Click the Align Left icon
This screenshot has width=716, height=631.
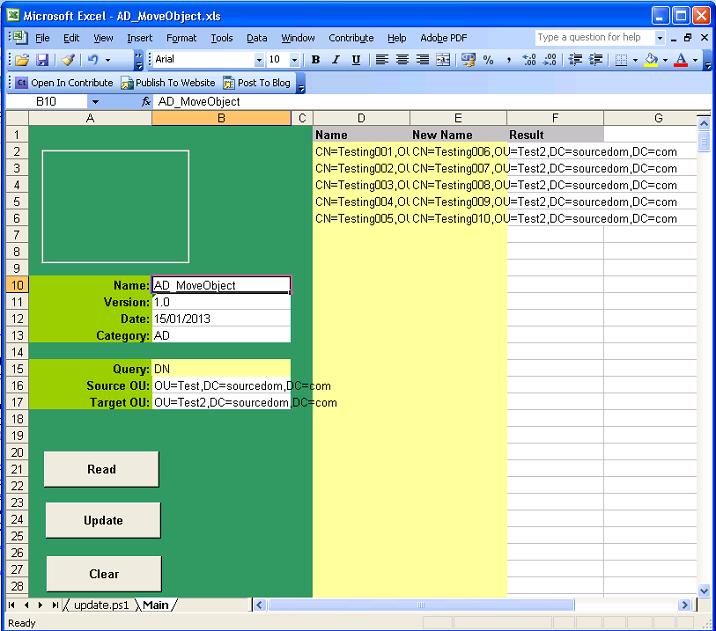coord(381,60)
